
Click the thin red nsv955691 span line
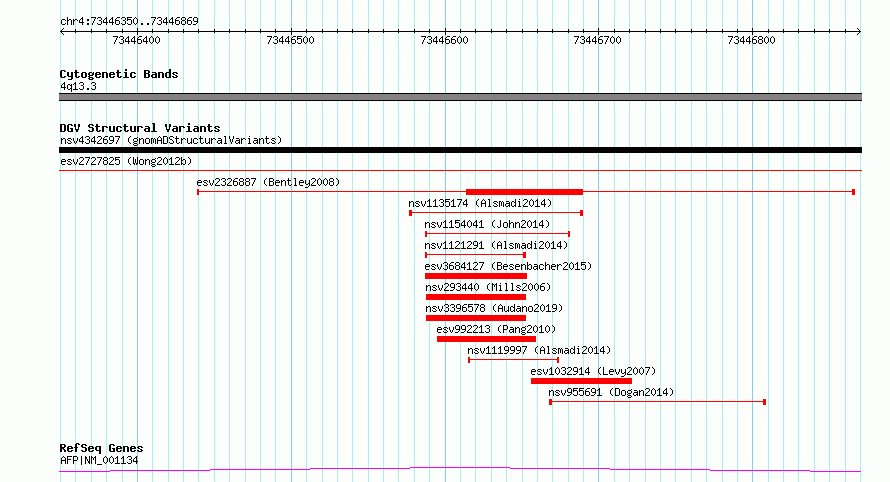[x=657, y=402]
